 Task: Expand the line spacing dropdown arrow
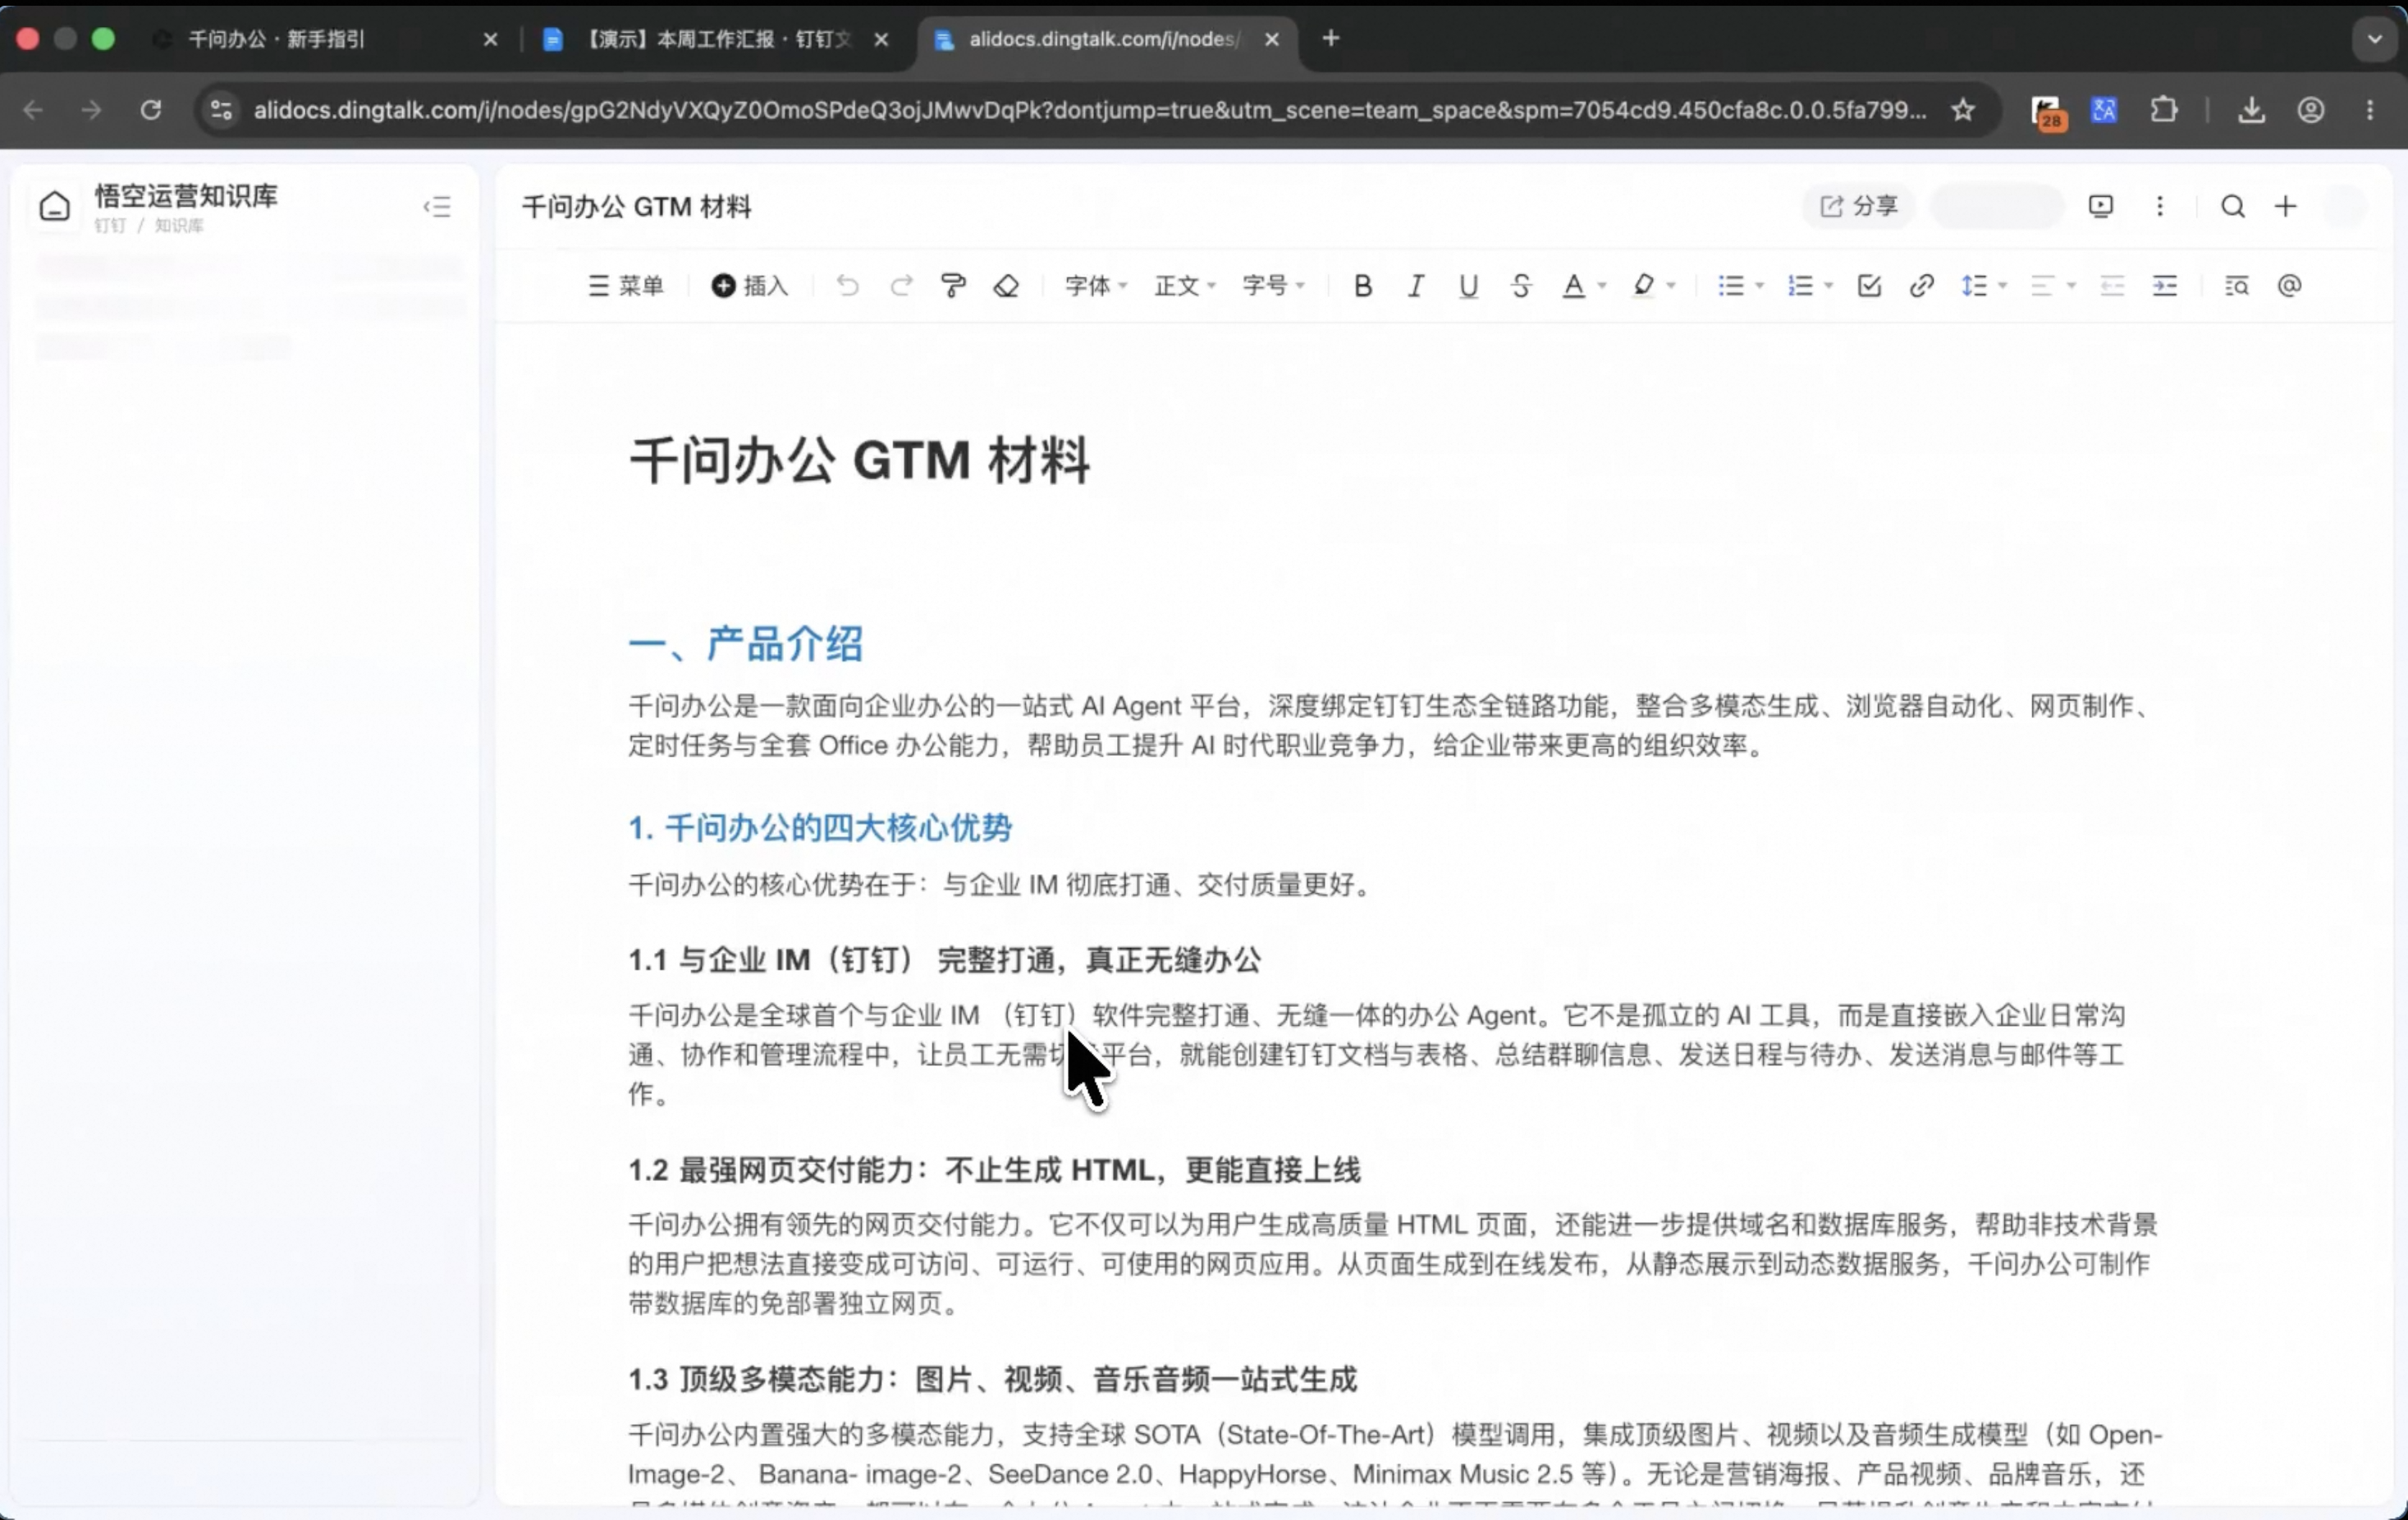2002,286
